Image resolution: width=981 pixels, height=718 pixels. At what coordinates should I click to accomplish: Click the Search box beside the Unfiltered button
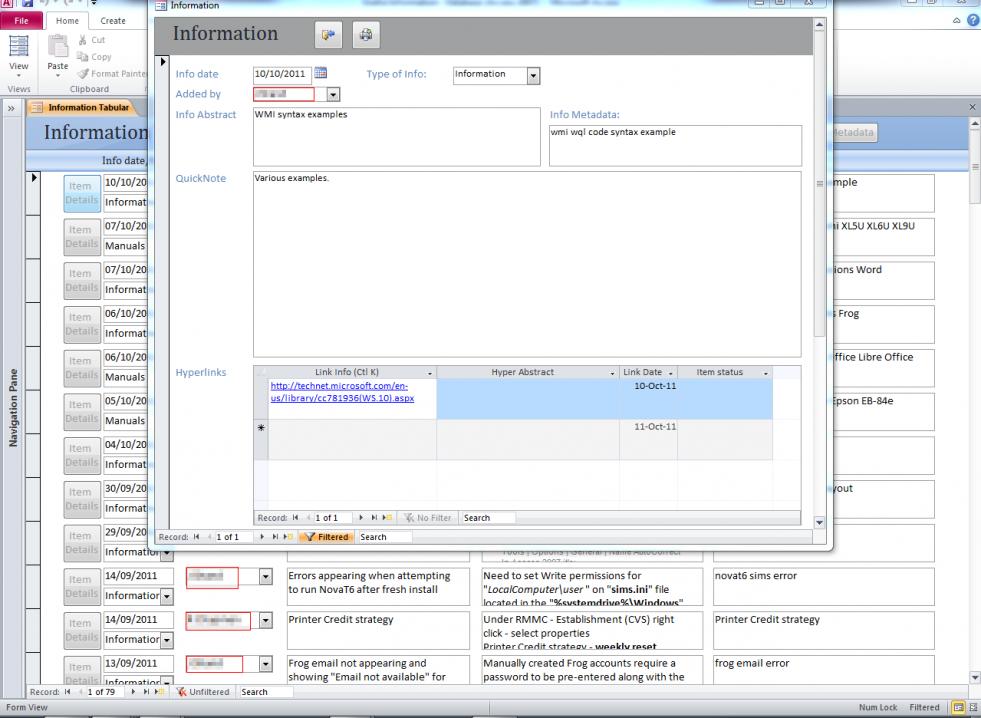pos(266,692)
